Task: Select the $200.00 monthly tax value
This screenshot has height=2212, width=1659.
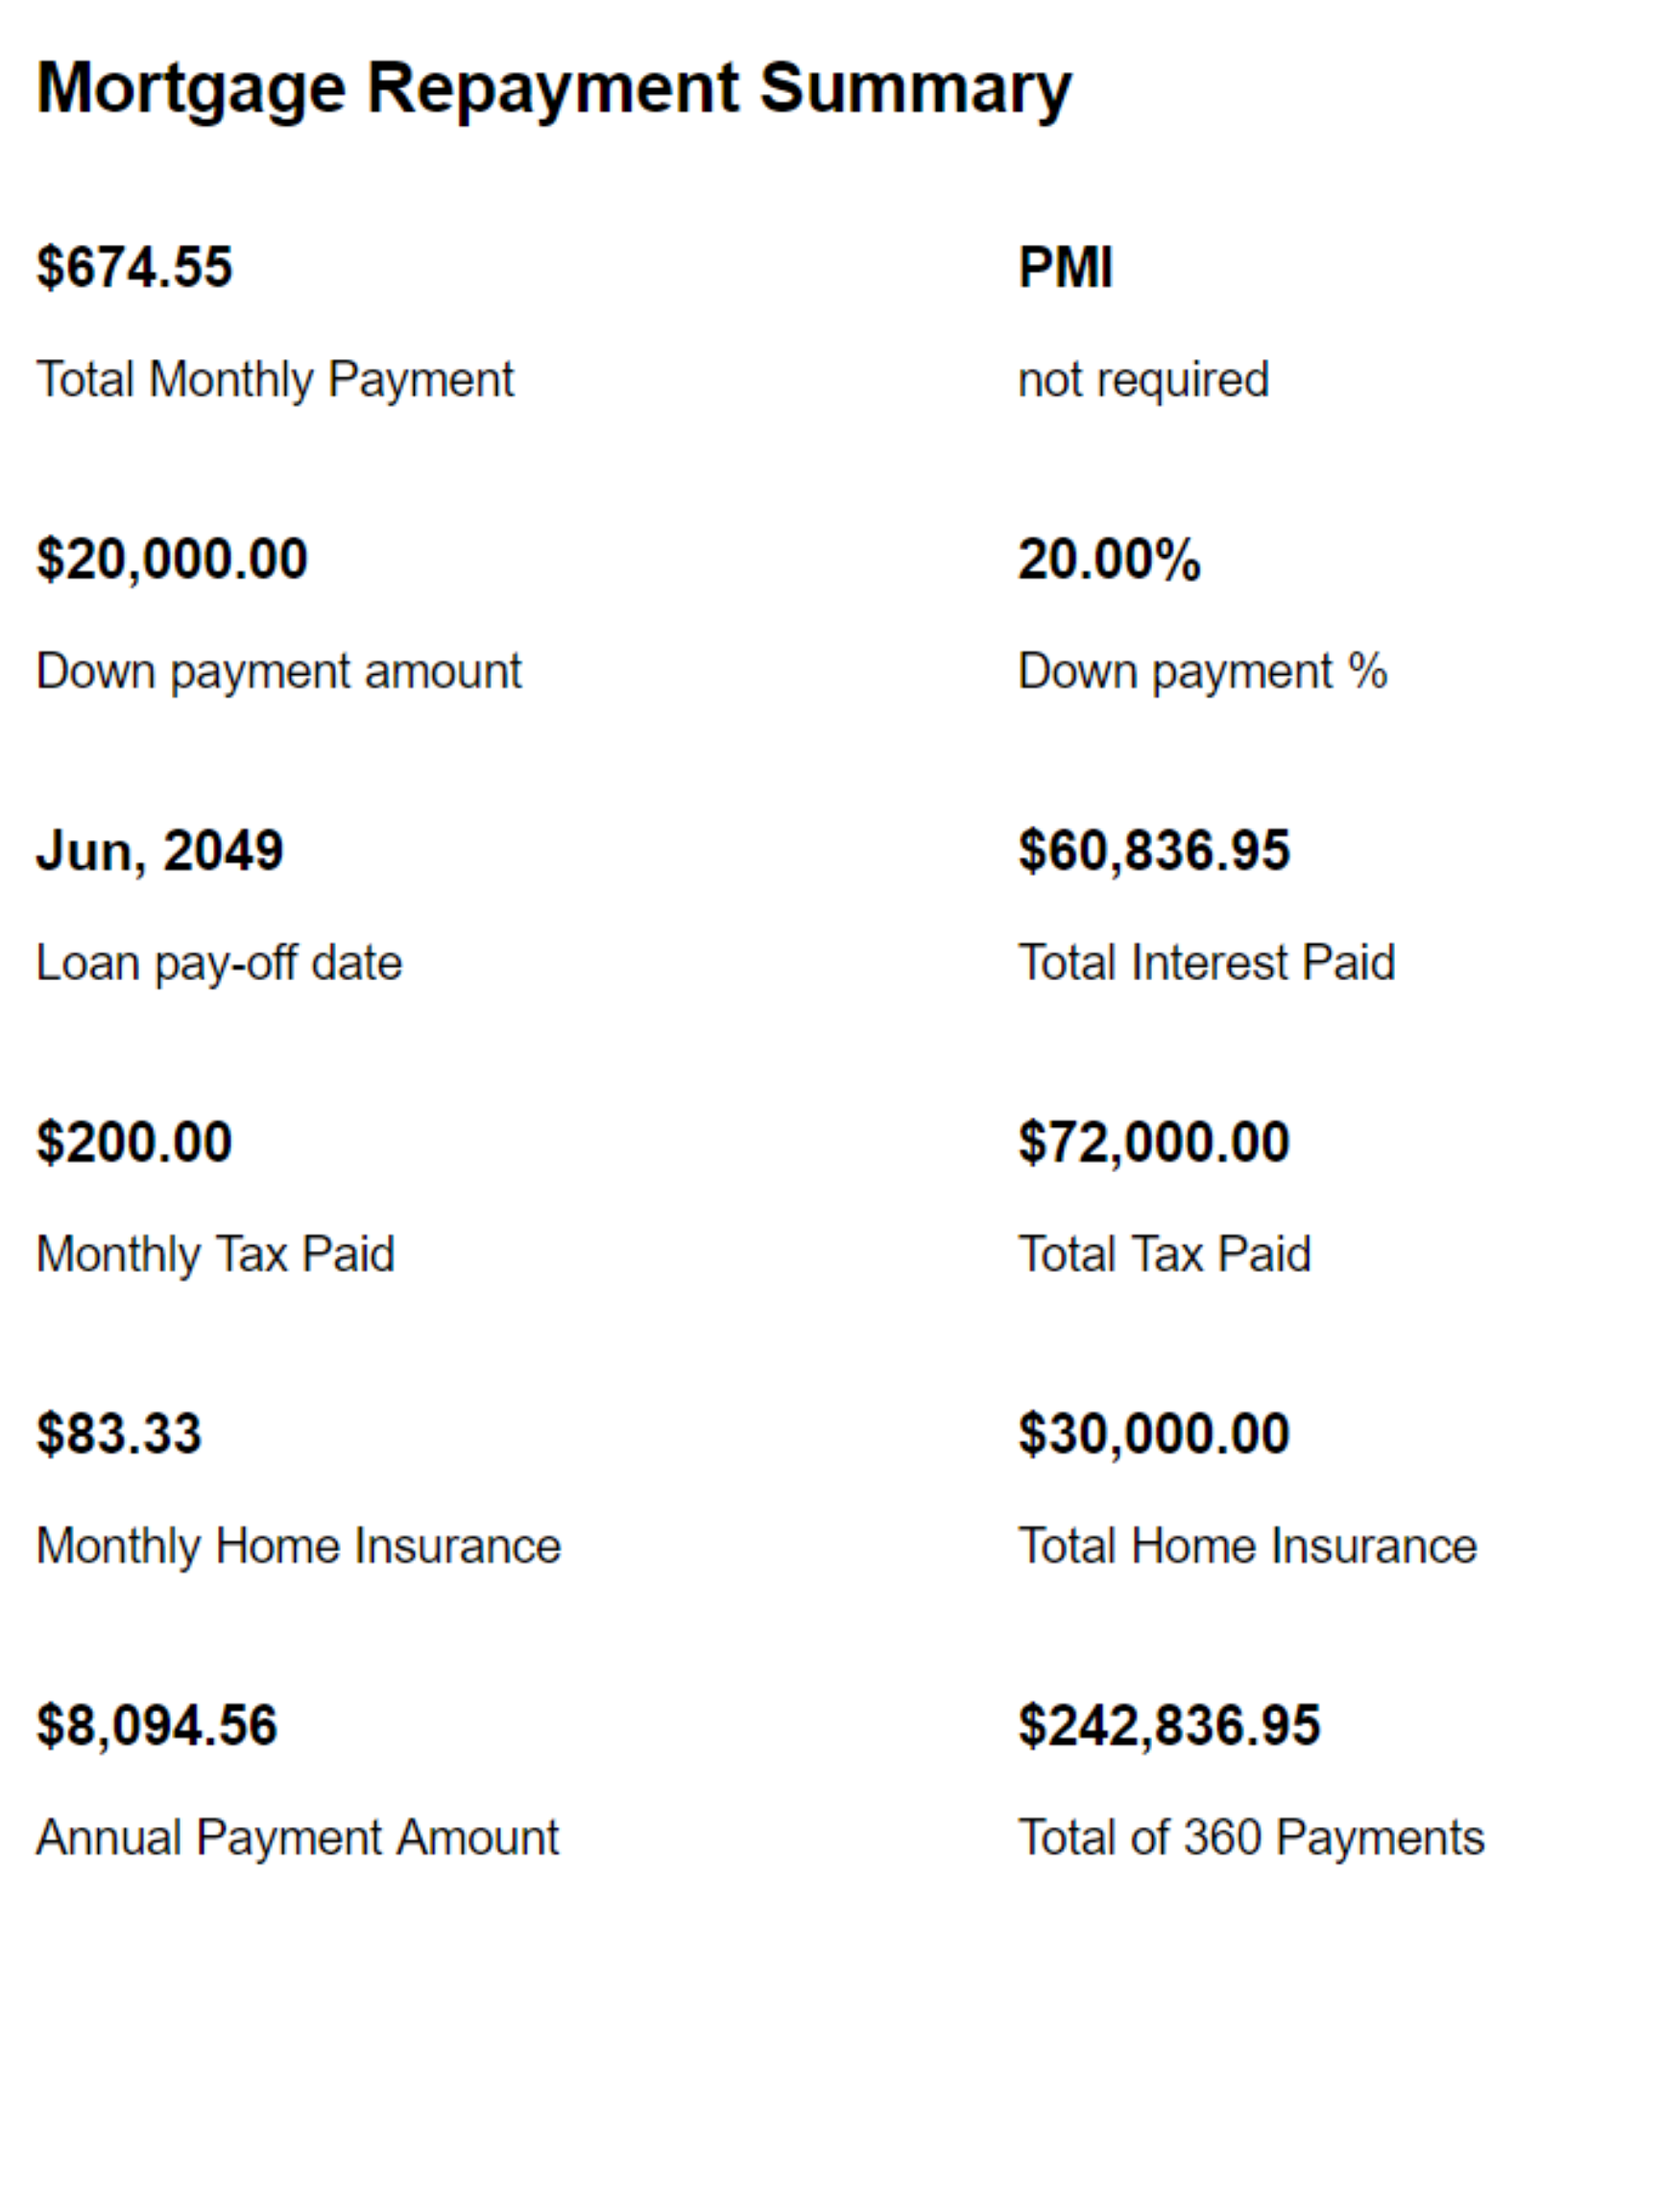Action: coord(134,1142)
